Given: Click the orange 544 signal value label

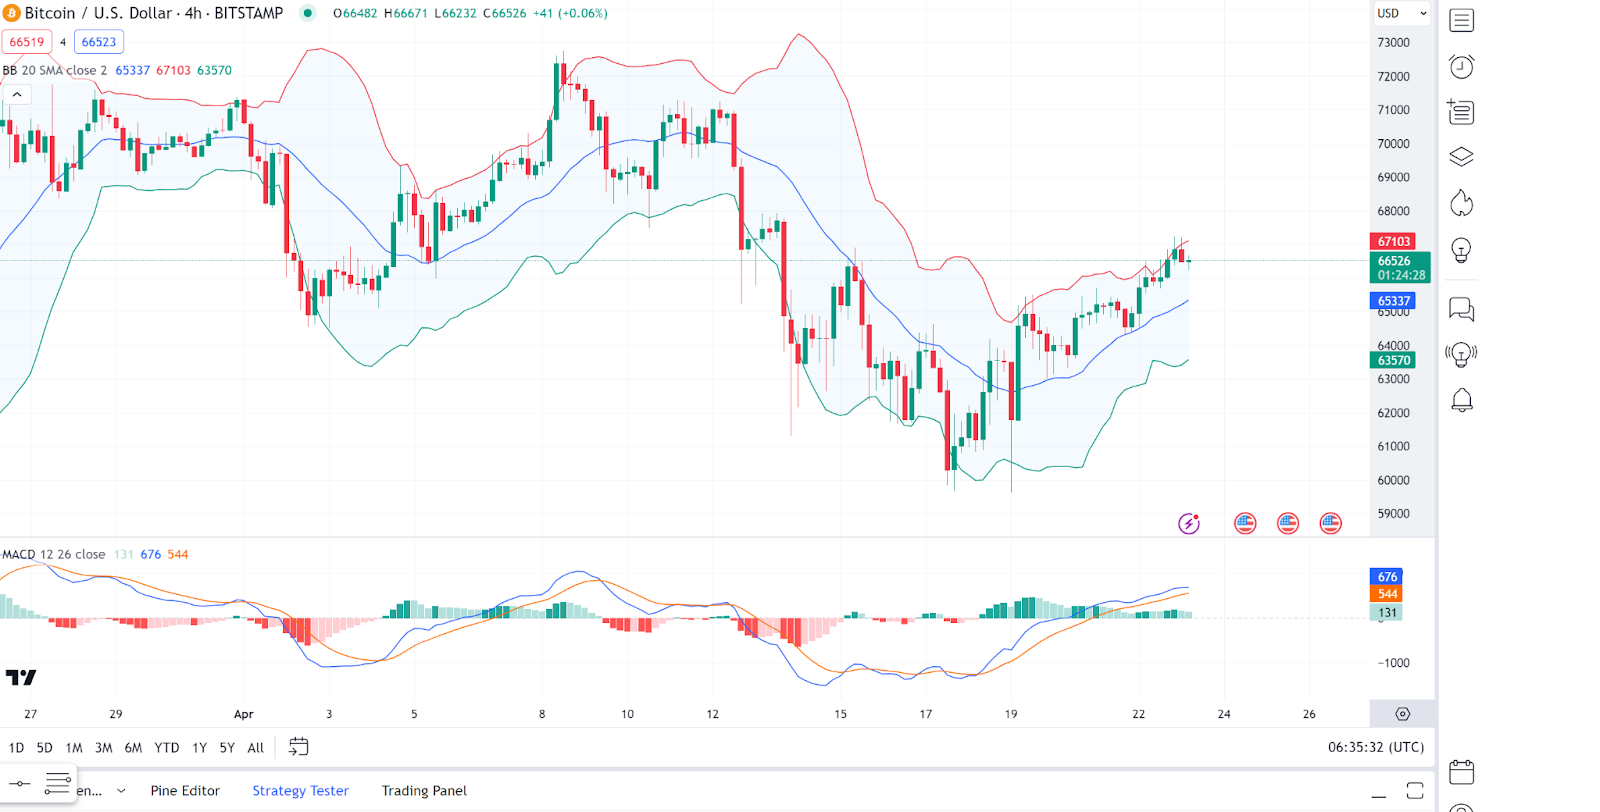Looking at the screenshot, I should (1387, 594).
